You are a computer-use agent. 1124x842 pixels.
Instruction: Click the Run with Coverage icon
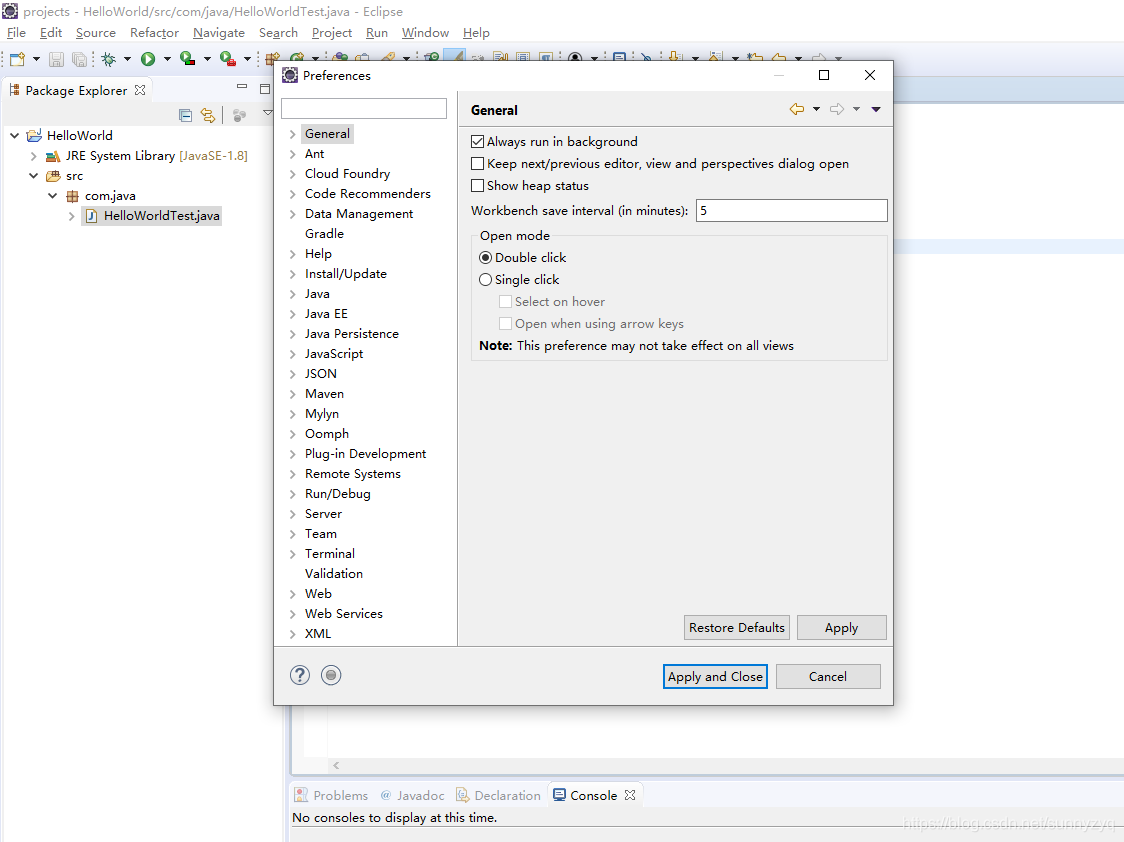click(187, 59)
